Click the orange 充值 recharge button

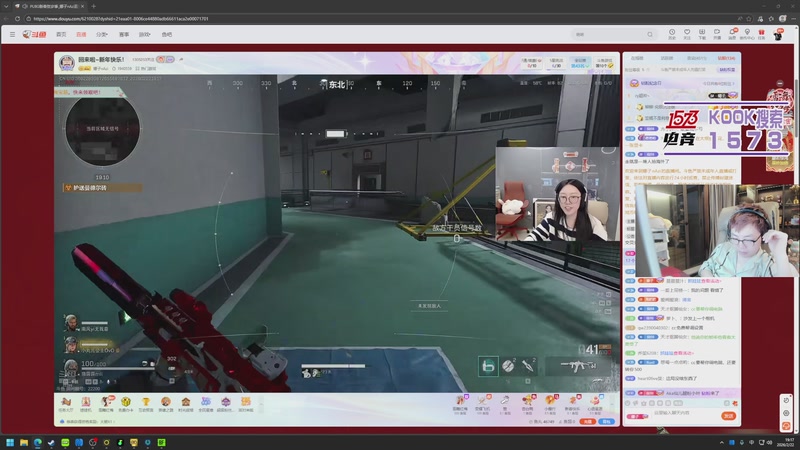coord(588,421)
